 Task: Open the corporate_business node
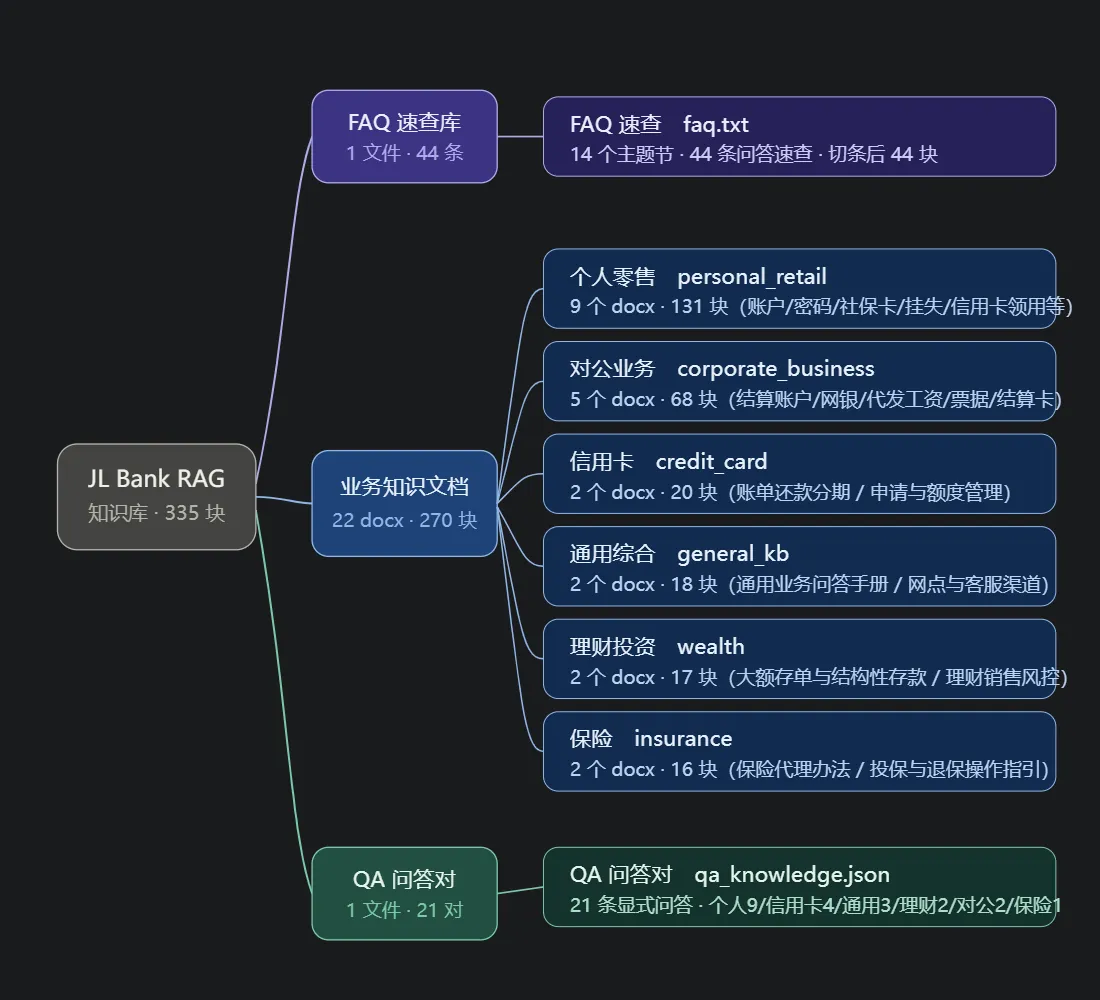pyautogui.click(x=800, y=381)
